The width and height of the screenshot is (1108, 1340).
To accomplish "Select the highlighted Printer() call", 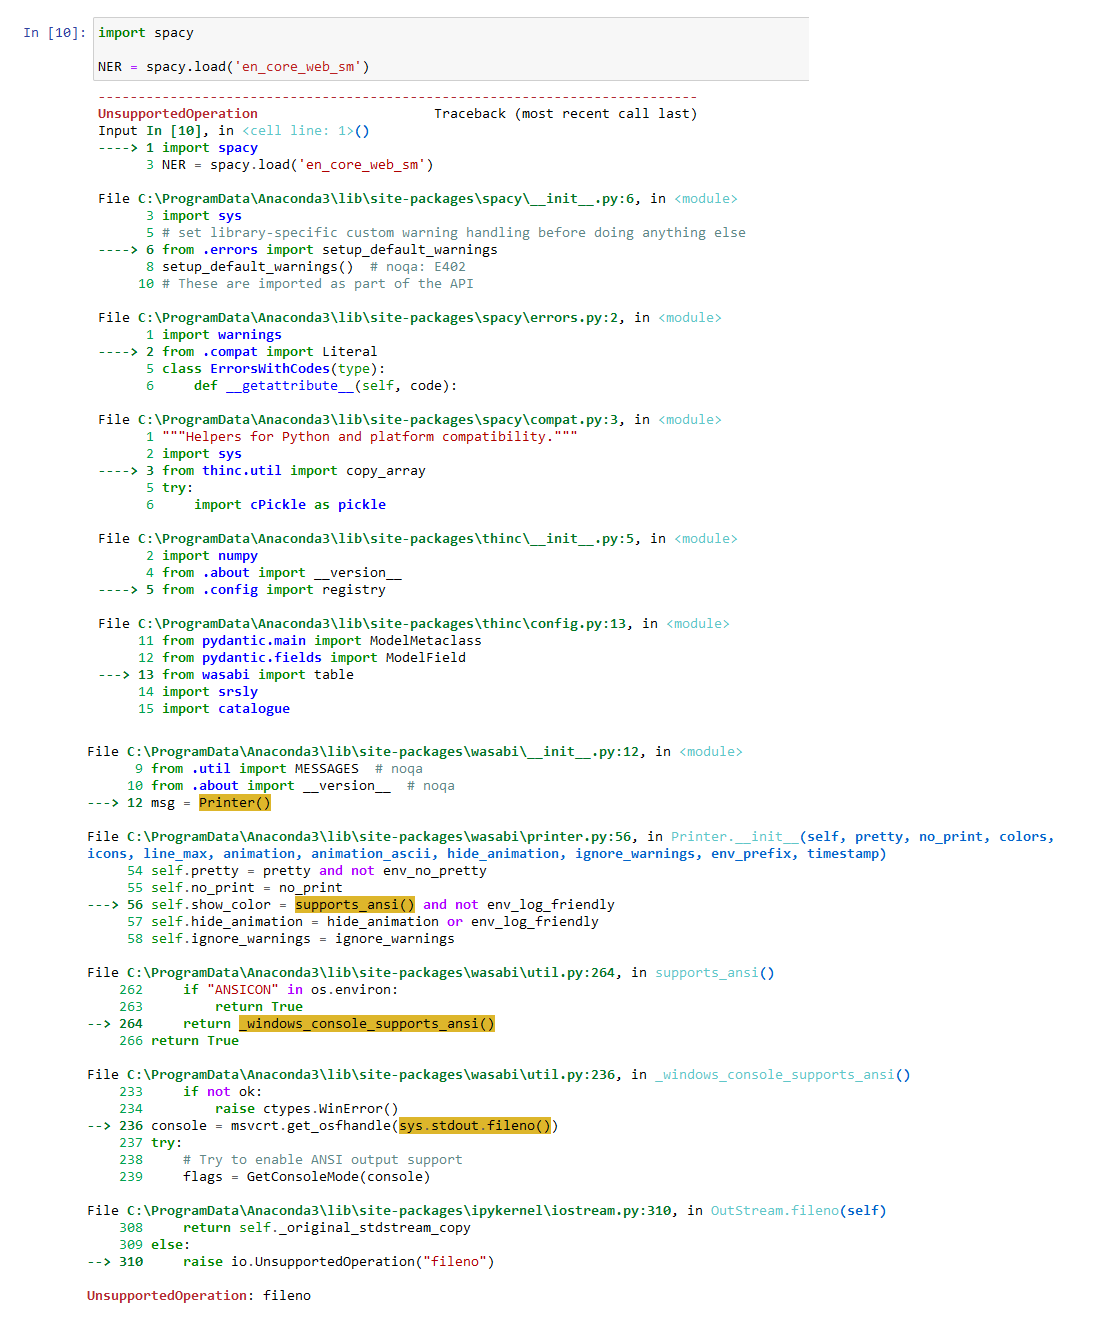I will tap(234, 802).
